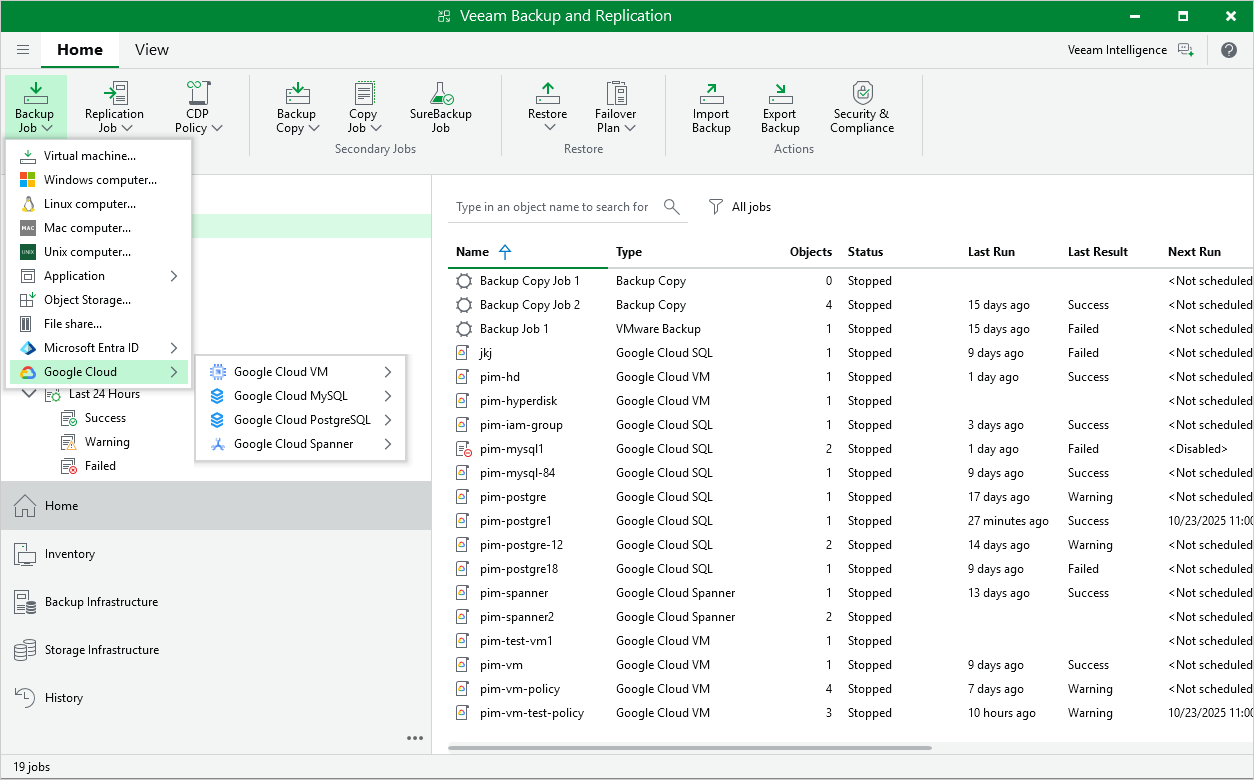Viewport: 1254px width, 780px height.
Task: Expand Google Cloud MySQL submenu
Action: tap(300, 396)
